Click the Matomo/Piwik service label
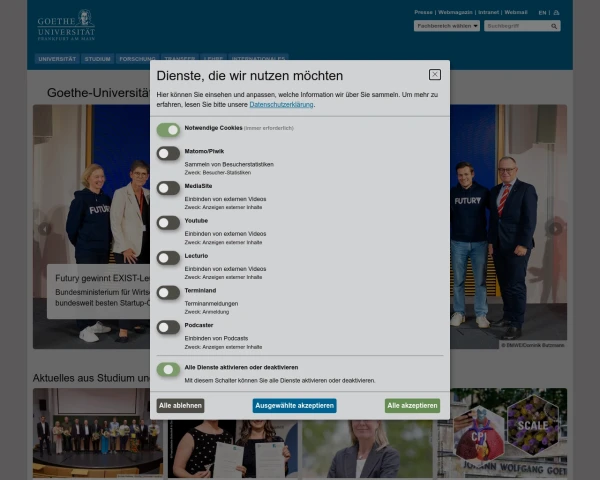This screenshot has height=480, width=600. click(204, 151)
